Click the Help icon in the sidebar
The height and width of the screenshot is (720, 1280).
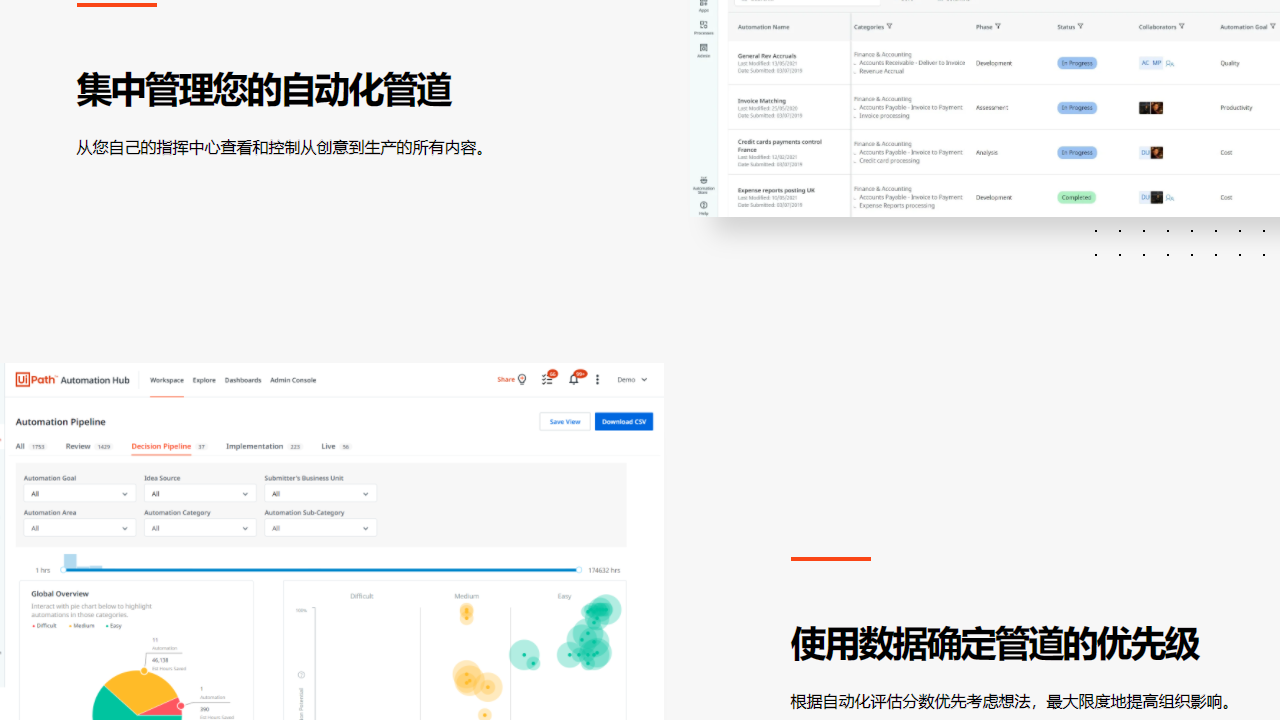(x=703, y=204)
